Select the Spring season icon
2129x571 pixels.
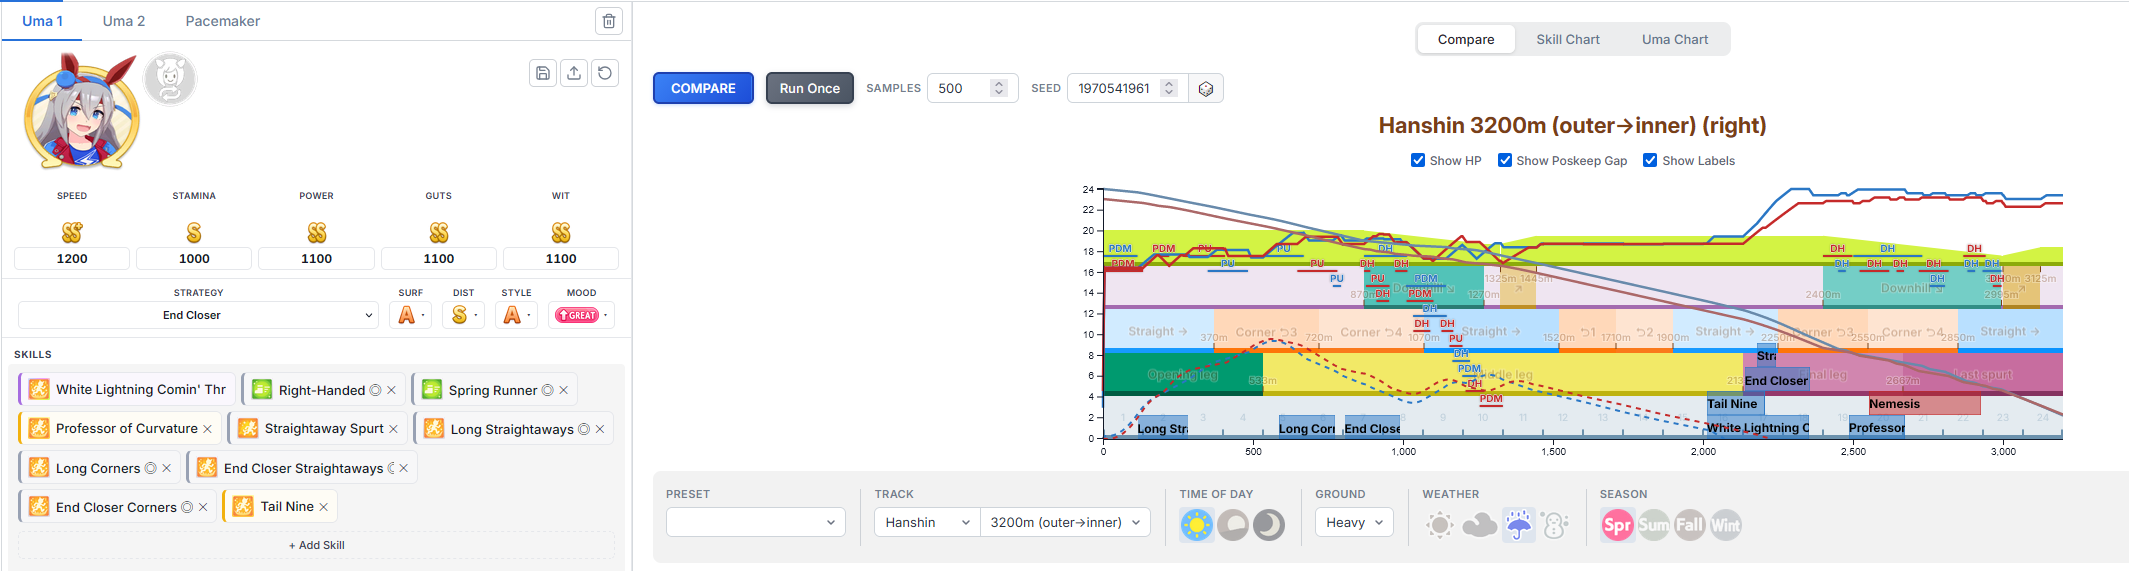pyautogui.click(x=1617, y=524)
